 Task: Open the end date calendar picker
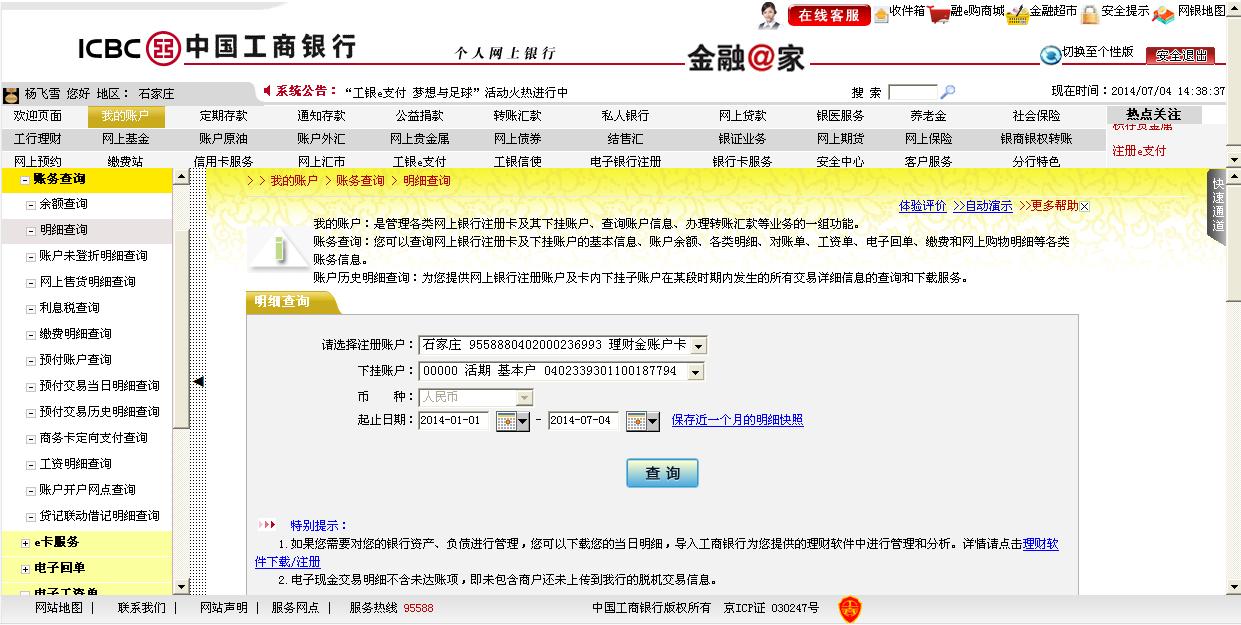coord(642,421)
